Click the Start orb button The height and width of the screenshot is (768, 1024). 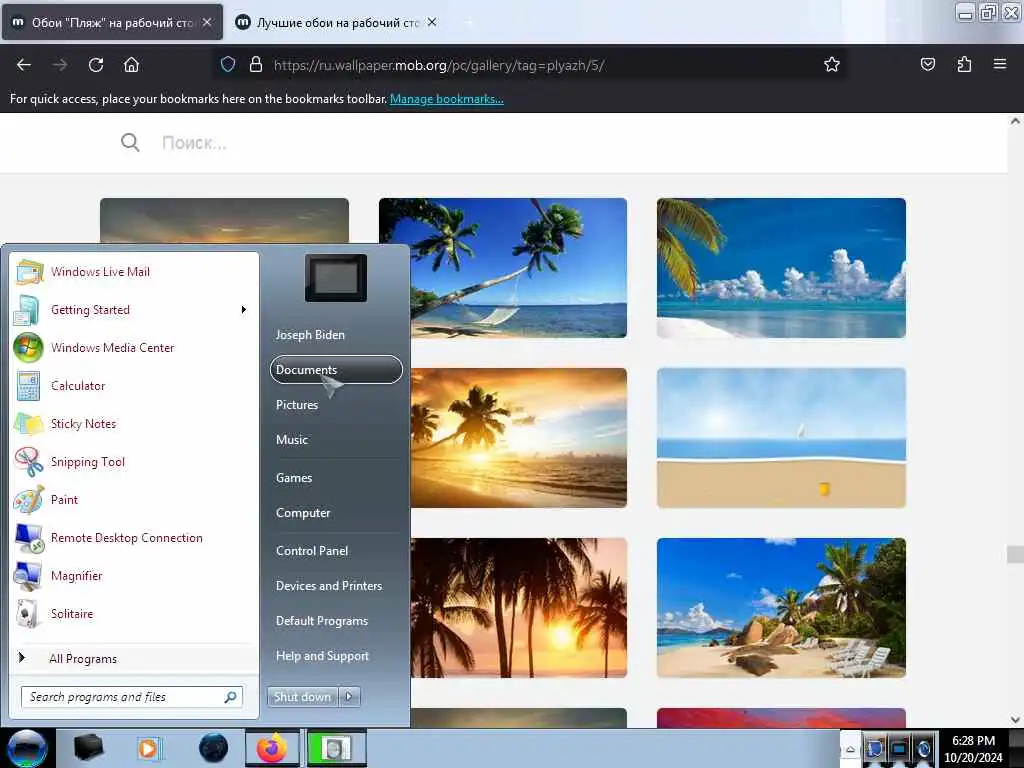[27, 748]
